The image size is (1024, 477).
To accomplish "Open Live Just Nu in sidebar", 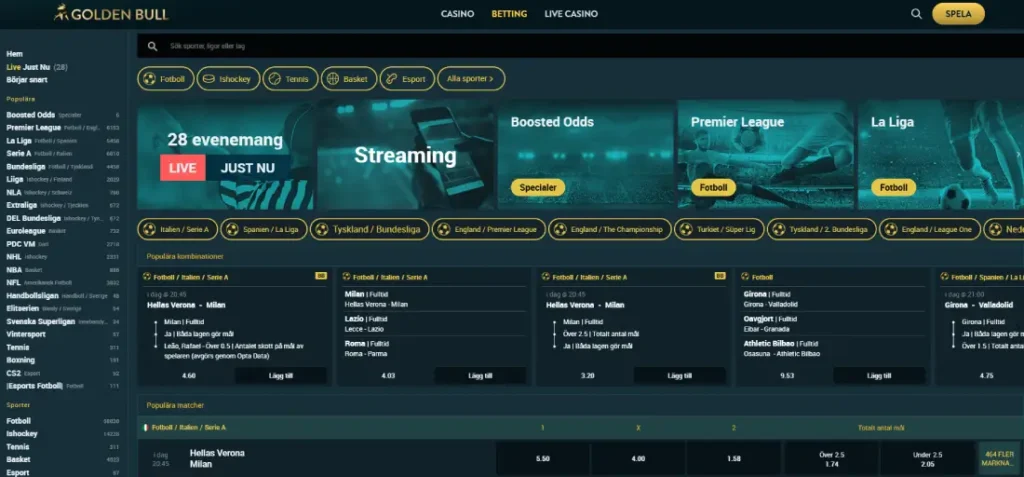I will tap(29, 67).
